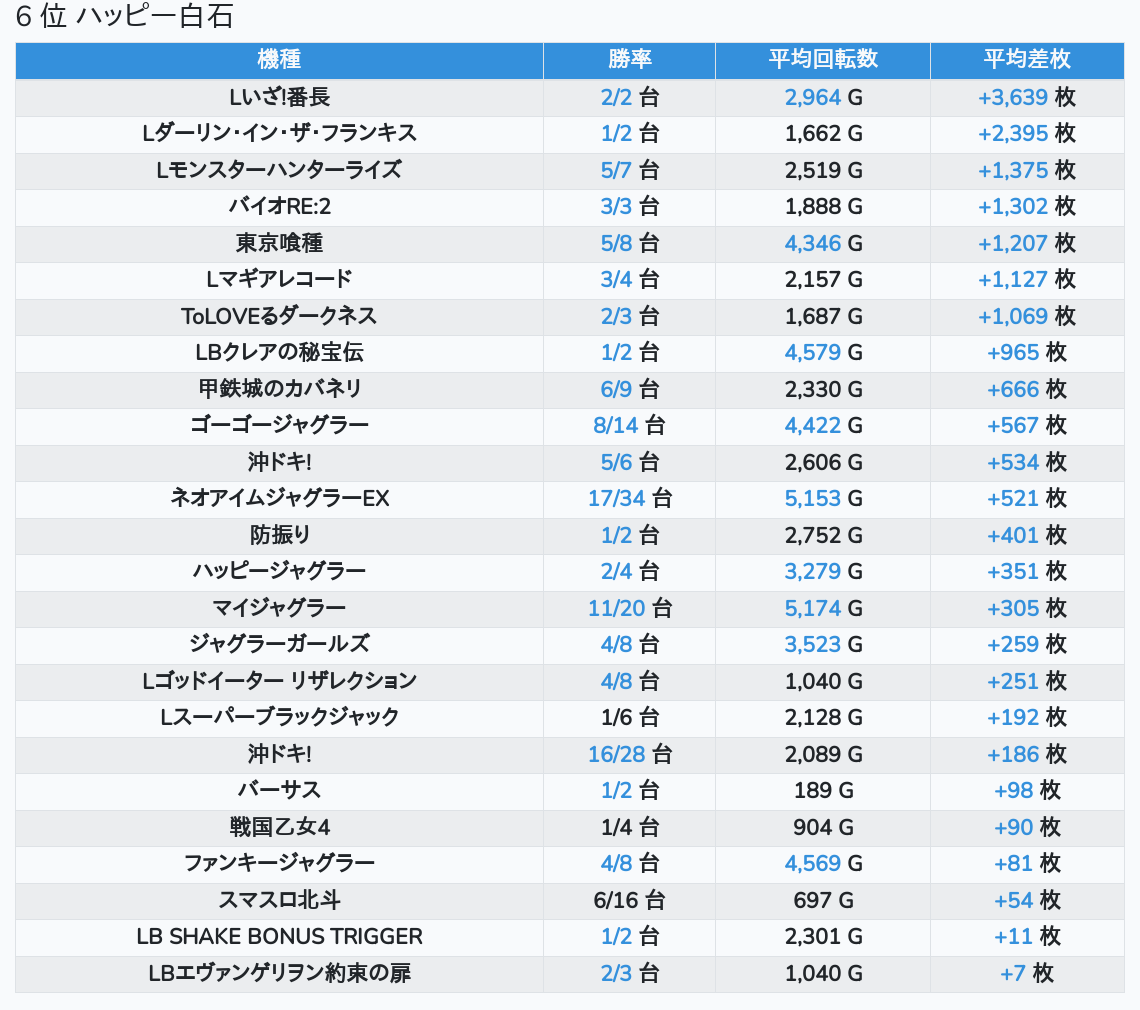1140x1010 pixels.
Task: Open the 16/28 win rate link
Action: (x=612, y=754)
